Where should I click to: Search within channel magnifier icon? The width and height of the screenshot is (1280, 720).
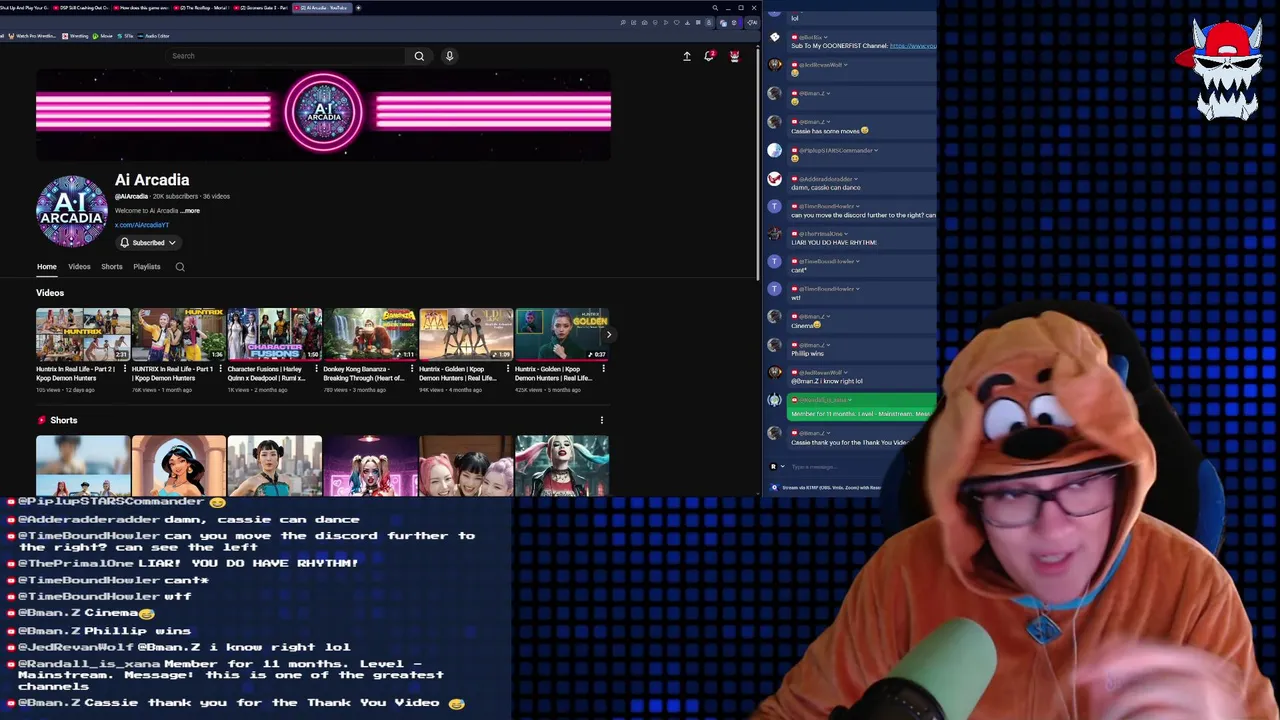tap(180, 267)
